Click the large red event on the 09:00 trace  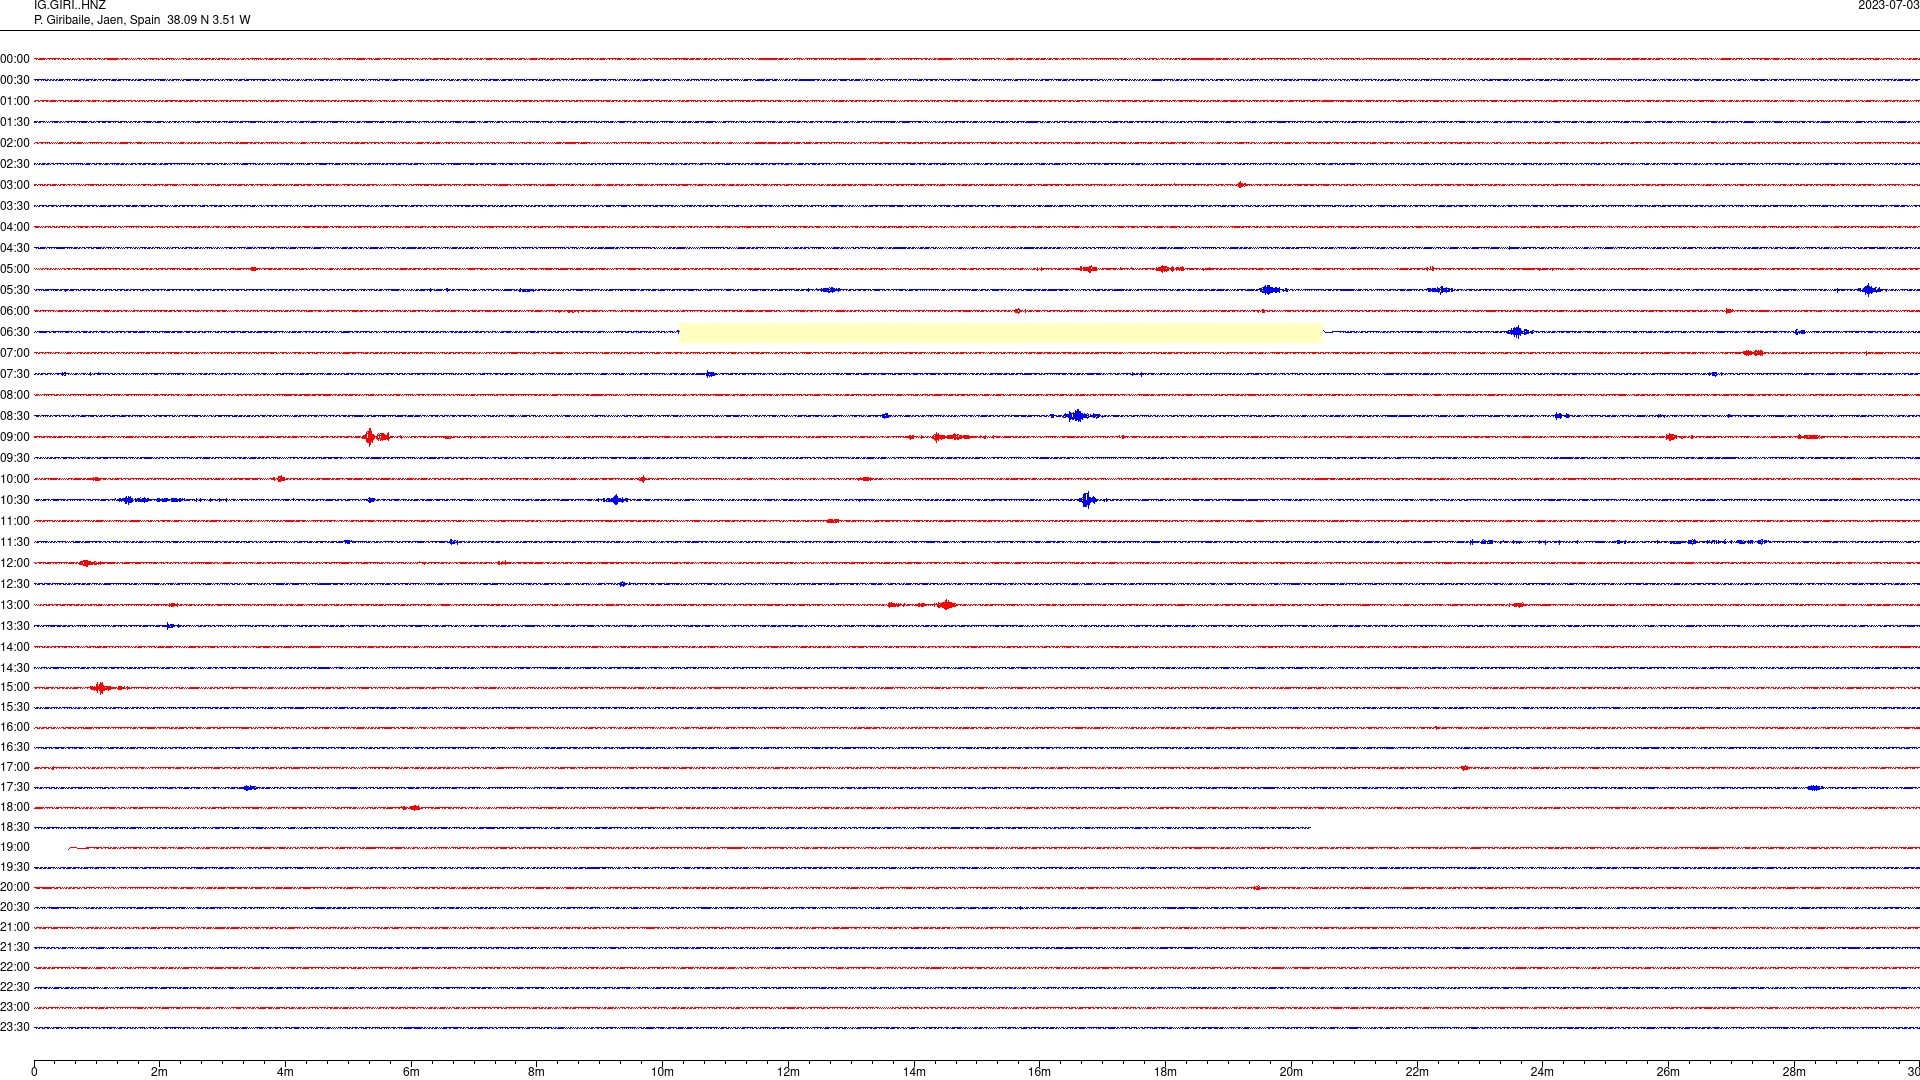(375, 437)
